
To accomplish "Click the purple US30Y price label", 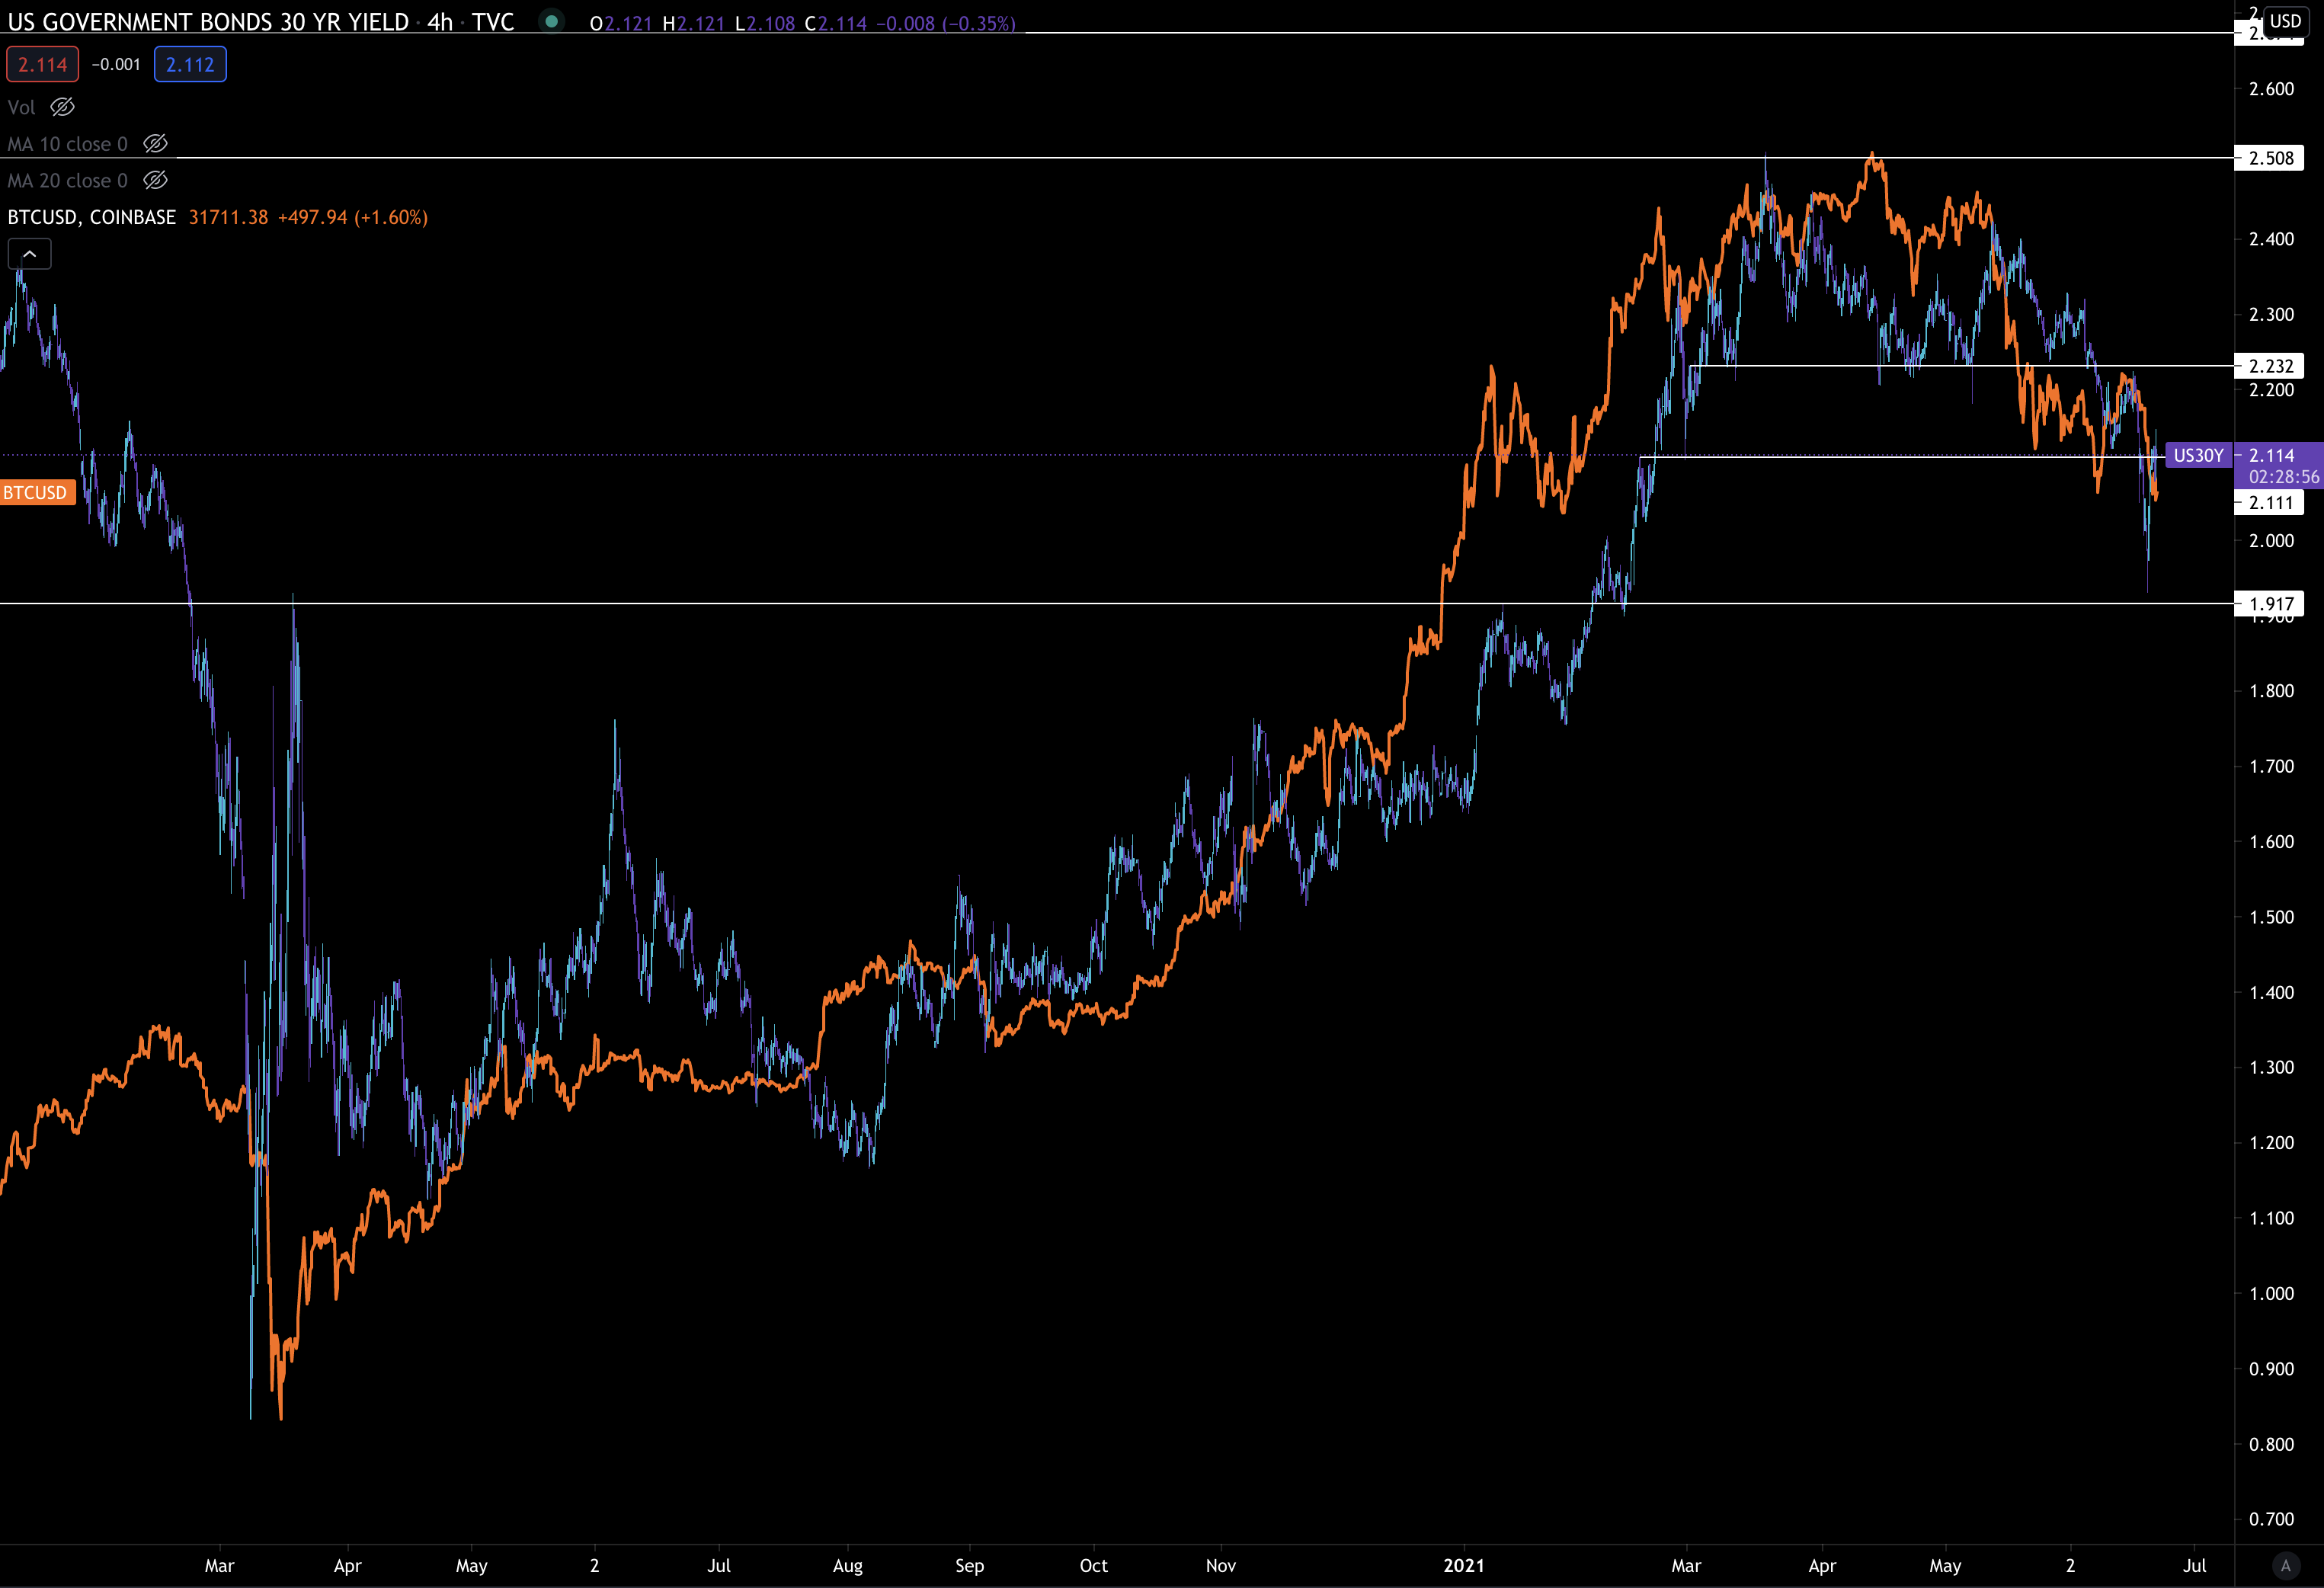I will 2198,456.
